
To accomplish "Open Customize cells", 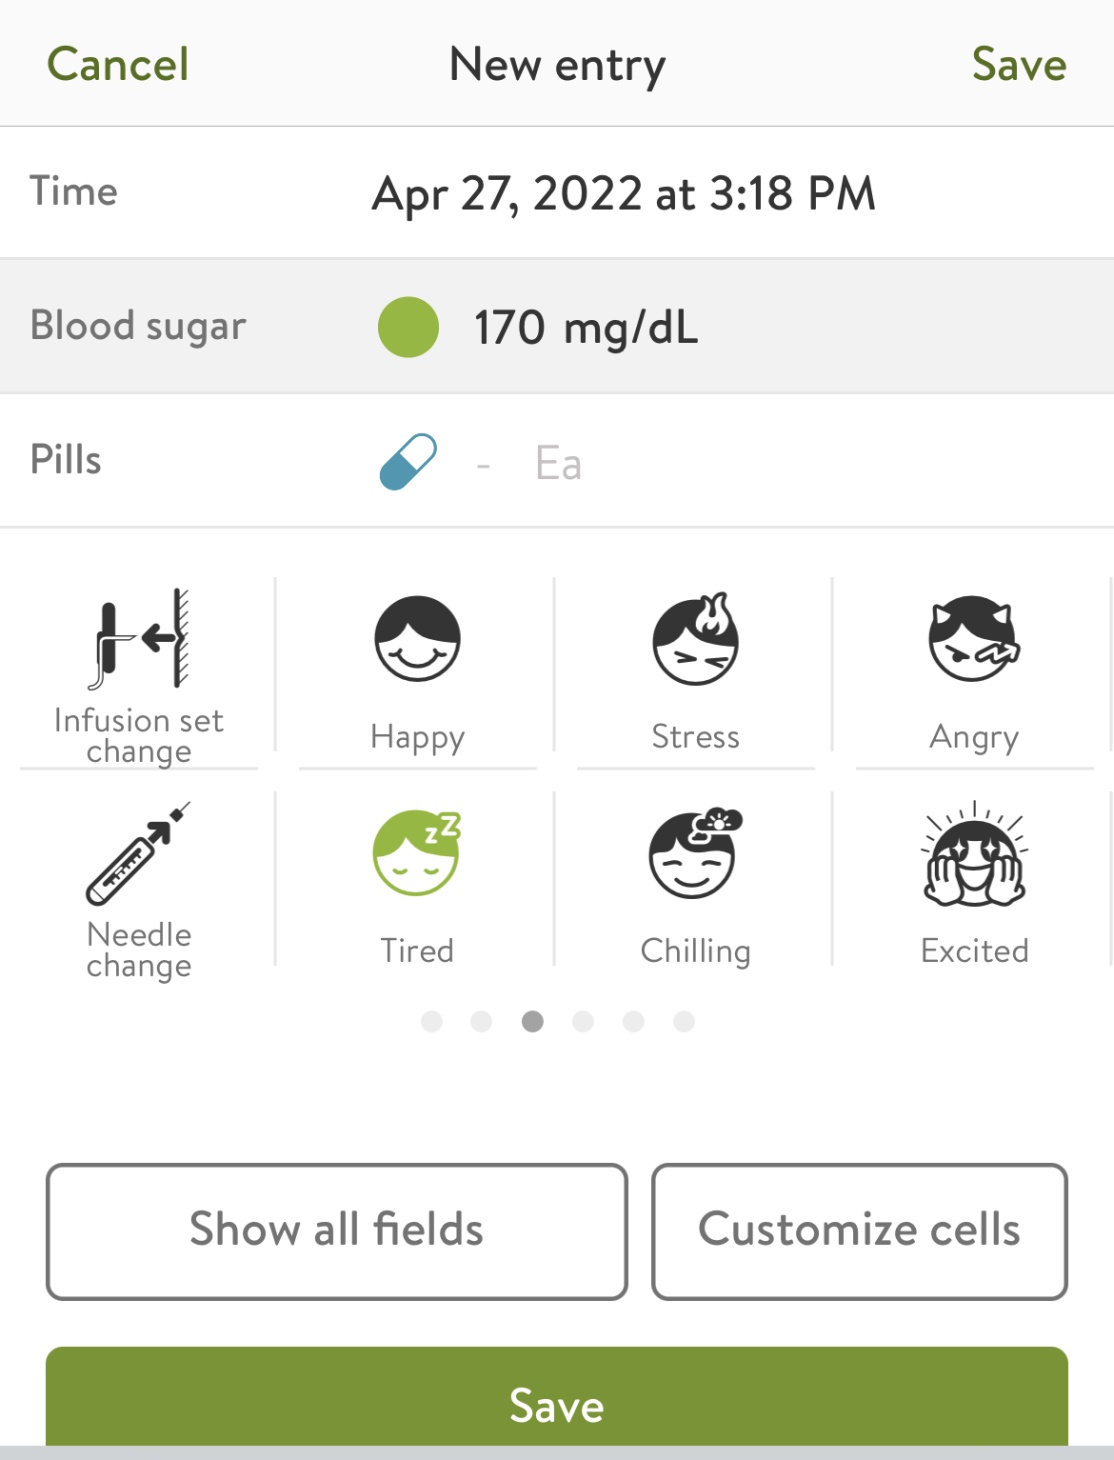I will pyautogui.click(x=860, y=1231).
